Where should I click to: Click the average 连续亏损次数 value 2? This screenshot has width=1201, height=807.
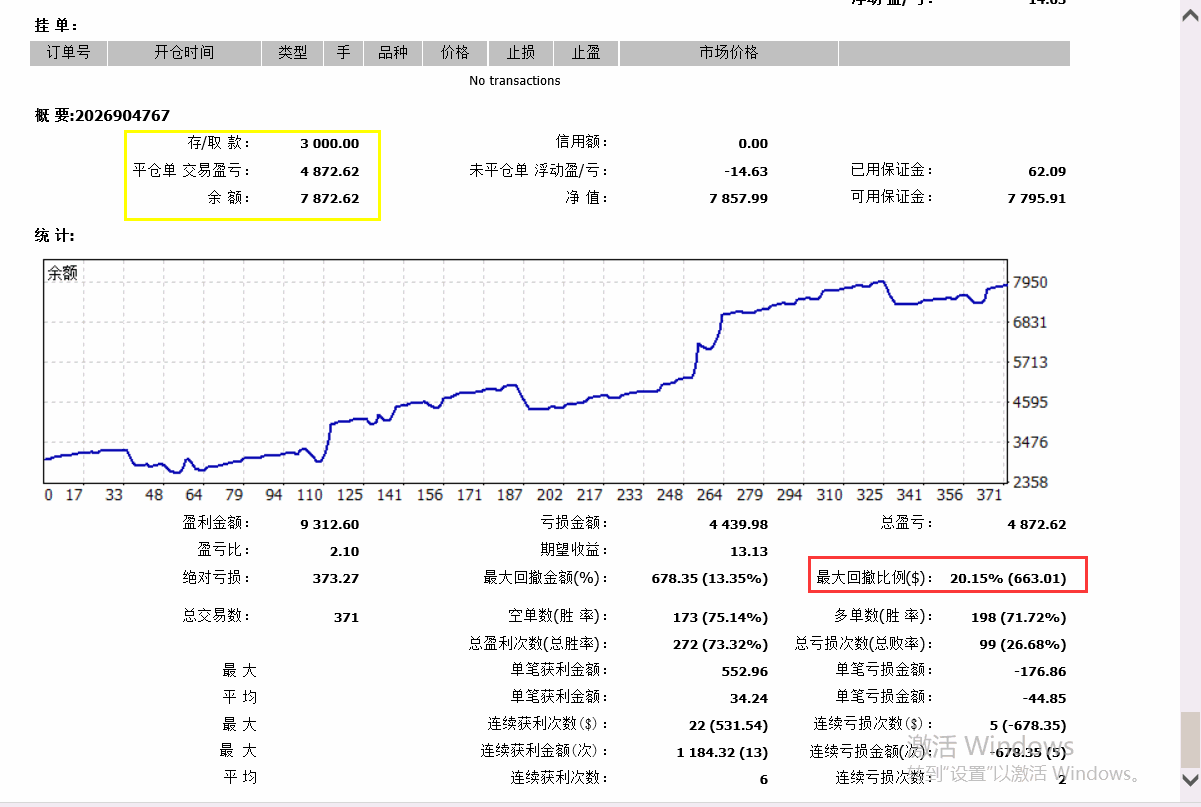click(x=1062, y=779)
